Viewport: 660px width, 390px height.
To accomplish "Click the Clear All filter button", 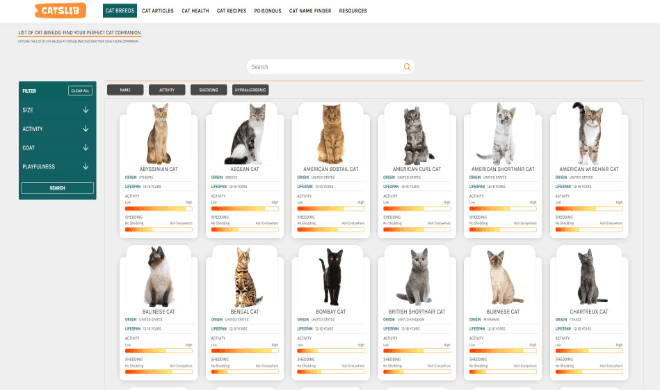I will click(x=80, y=90).
